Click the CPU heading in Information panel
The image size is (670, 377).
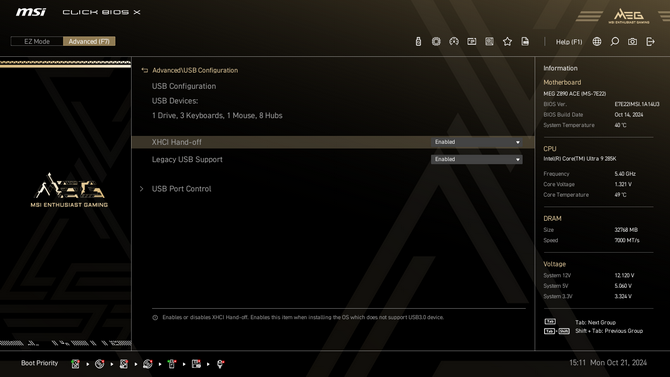tap(550, 149)
